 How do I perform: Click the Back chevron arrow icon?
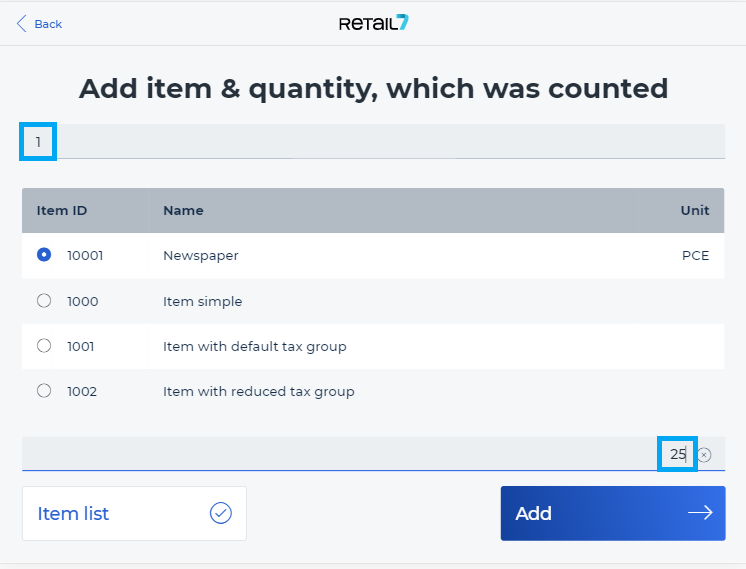[21, 24]
